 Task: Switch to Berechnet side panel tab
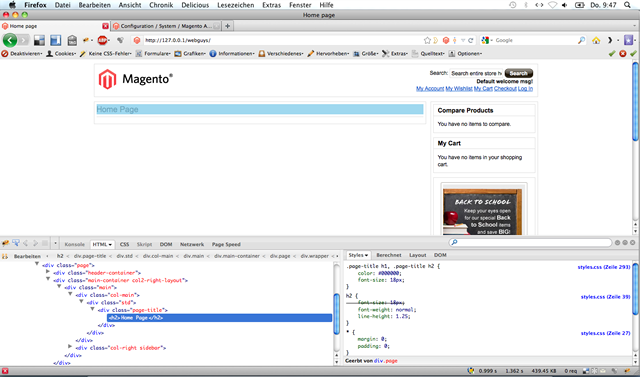coord(389,255)
